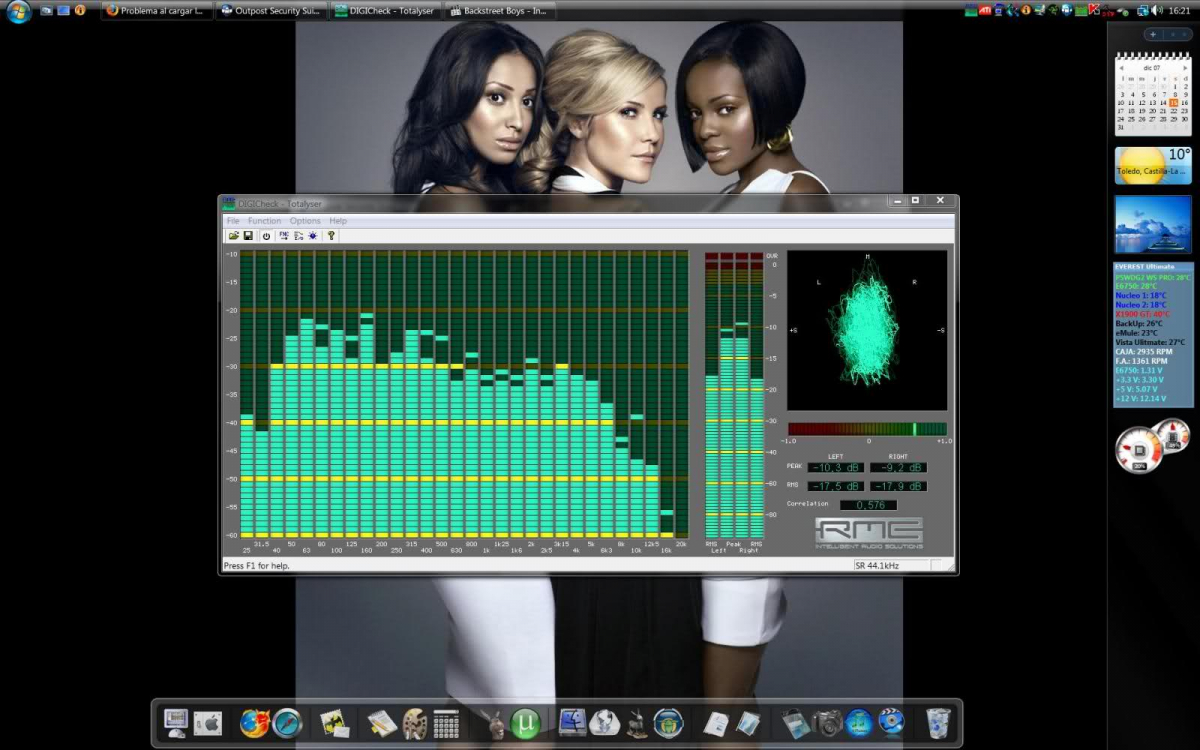
Task: Click the sidebar add gadget plus button
Action: pos(1153,34)
